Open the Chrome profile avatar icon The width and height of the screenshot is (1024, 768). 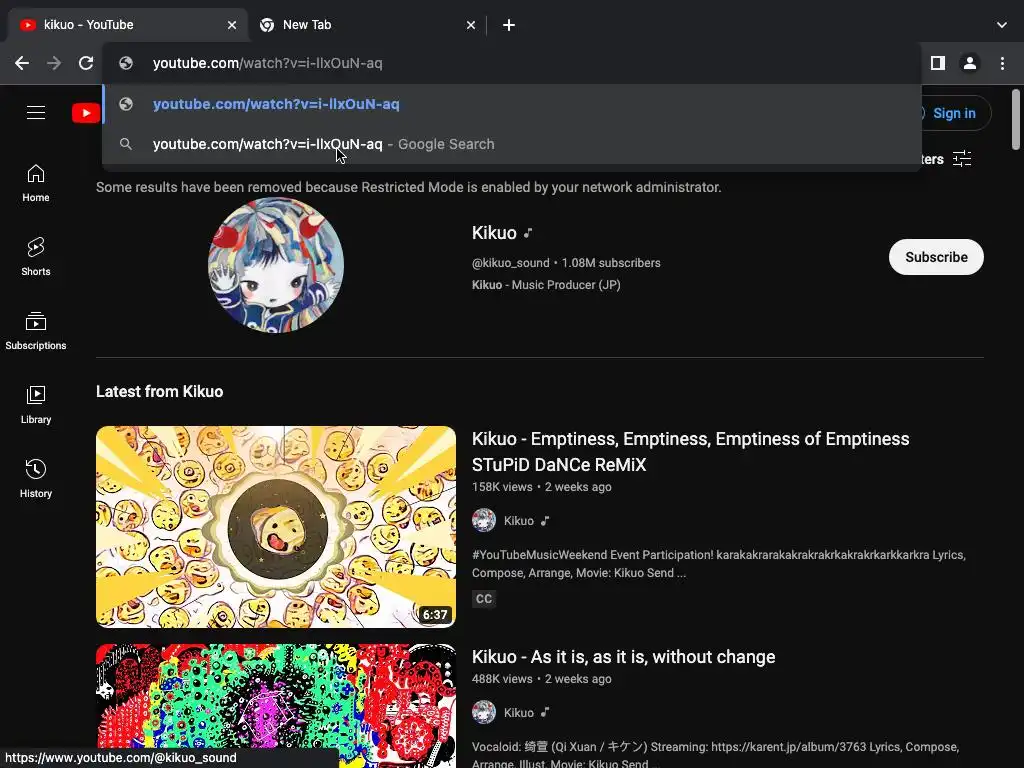click(970, 63)
